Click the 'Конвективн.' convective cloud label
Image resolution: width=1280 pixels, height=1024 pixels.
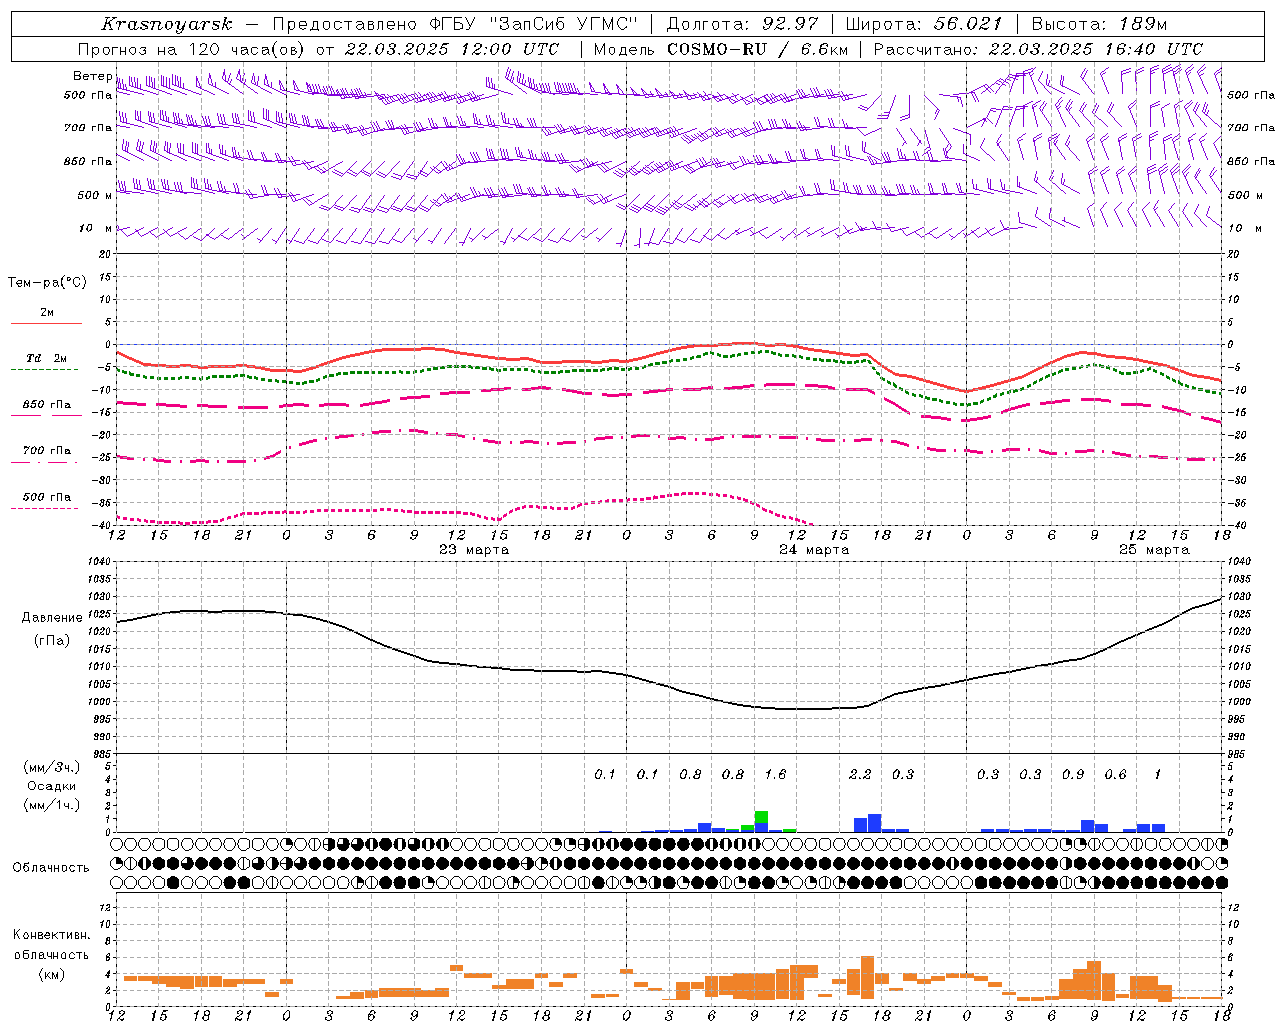tap(52, 935)
